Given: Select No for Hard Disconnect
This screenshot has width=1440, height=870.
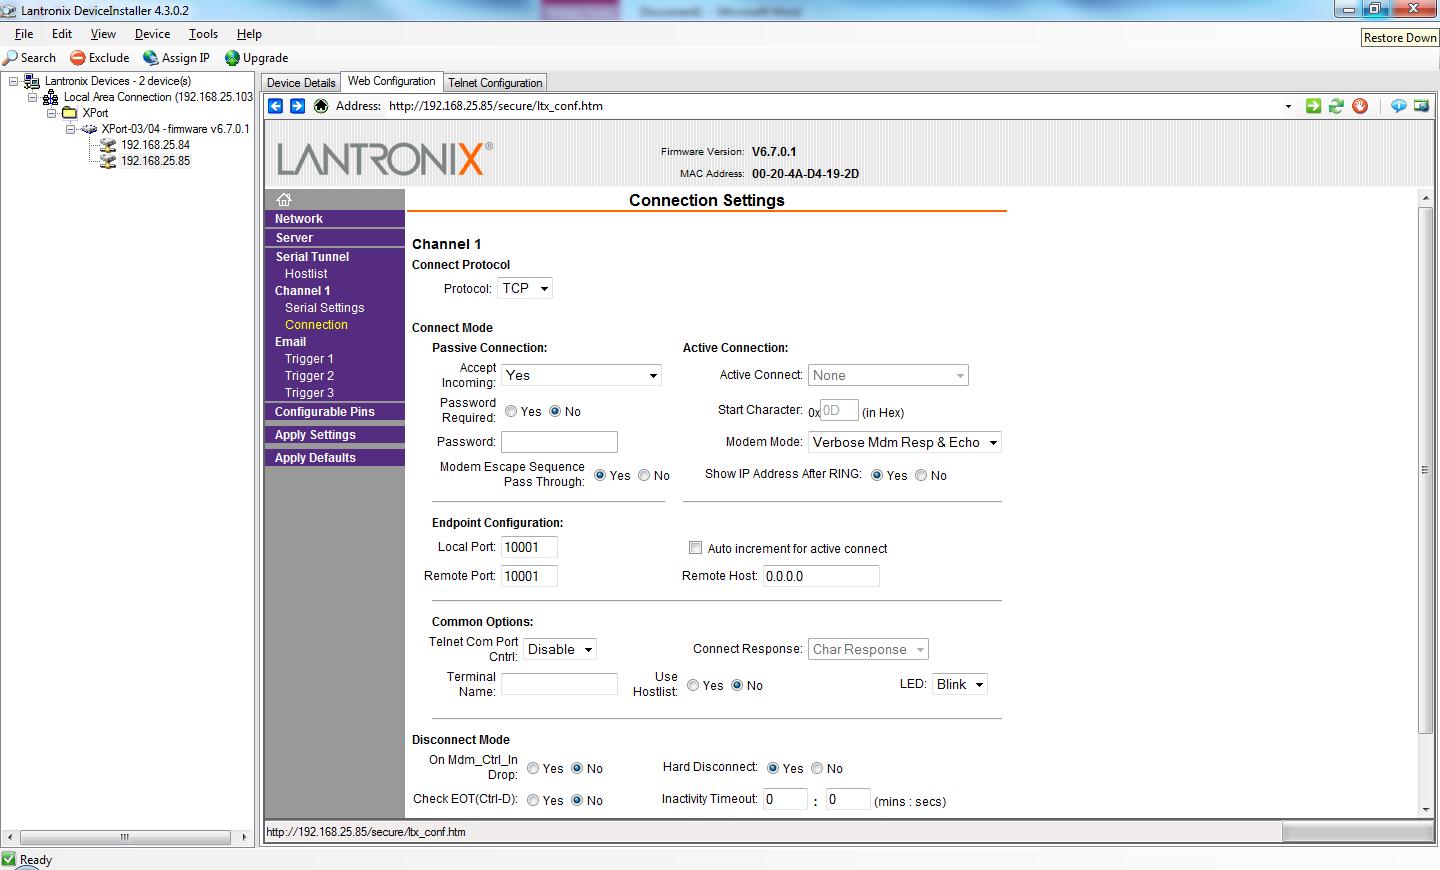Looking at the screenshot, I should [817, 768].
